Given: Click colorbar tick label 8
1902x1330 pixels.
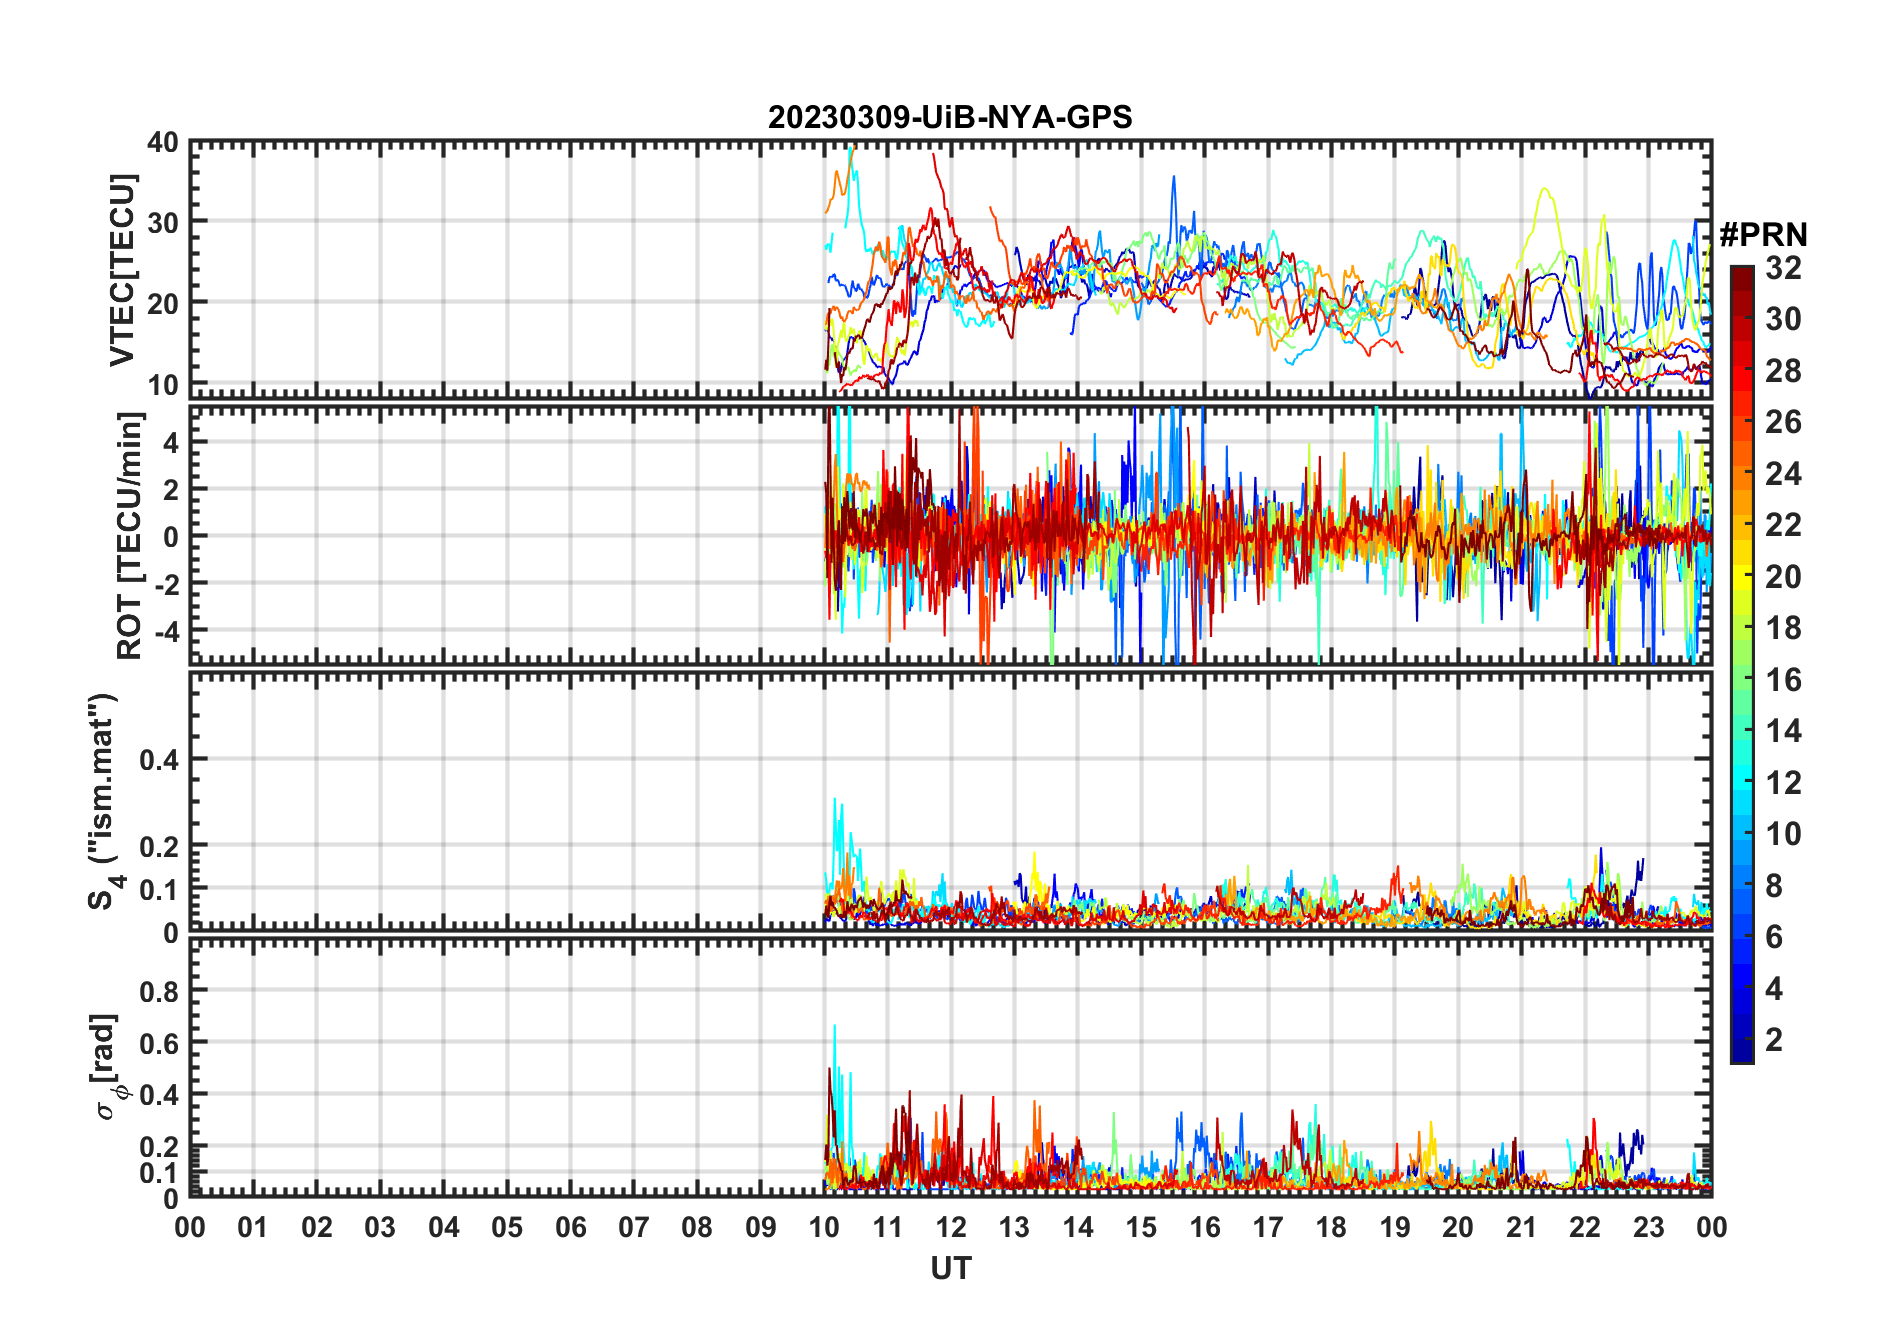Looking at the screenshot, I should tap(1774, 886).
